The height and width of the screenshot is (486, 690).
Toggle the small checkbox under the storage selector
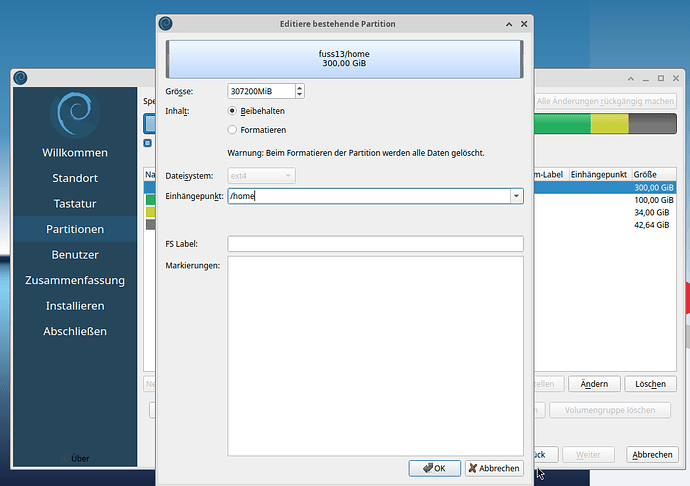click(148, 143)
